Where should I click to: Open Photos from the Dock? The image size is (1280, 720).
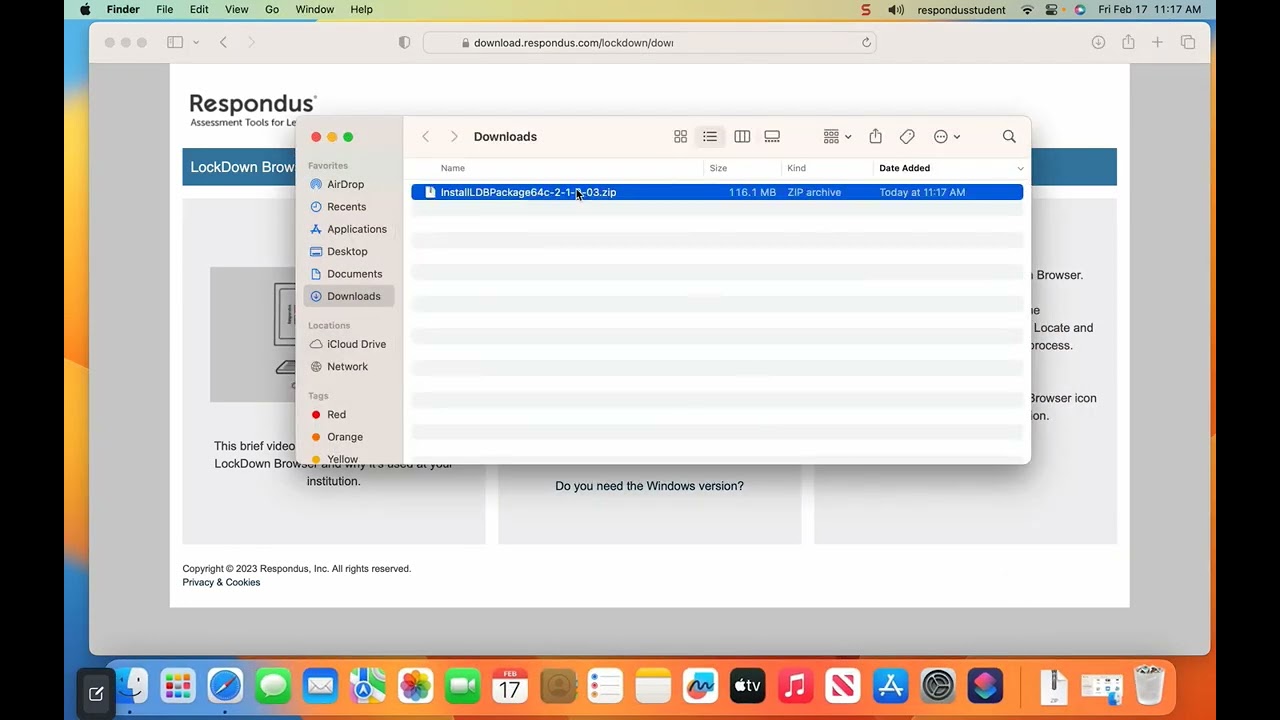[x=415, y=686]
